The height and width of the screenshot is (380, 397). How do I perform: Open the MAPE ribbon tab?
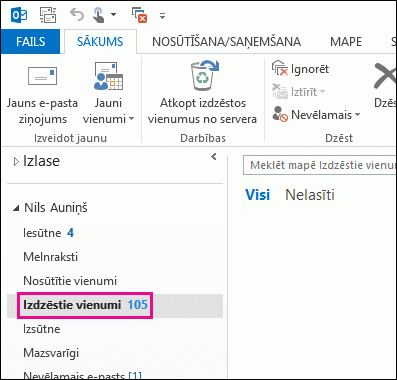[x=346, y=42]
